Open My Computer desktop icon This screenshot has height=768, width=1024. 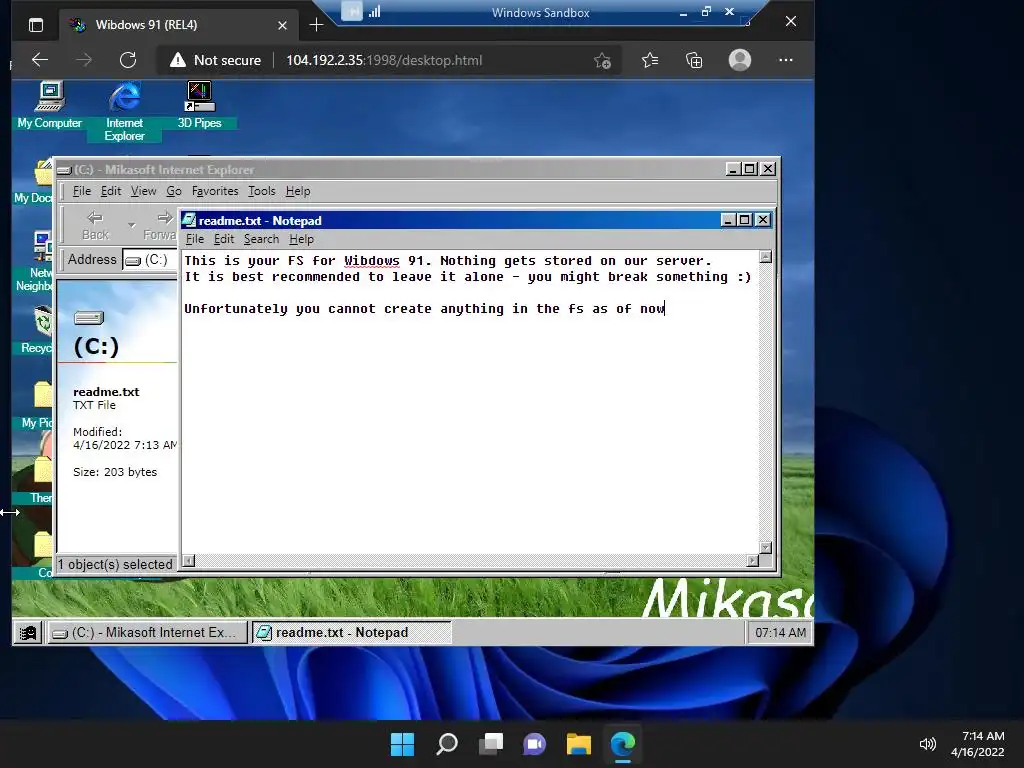50,104
